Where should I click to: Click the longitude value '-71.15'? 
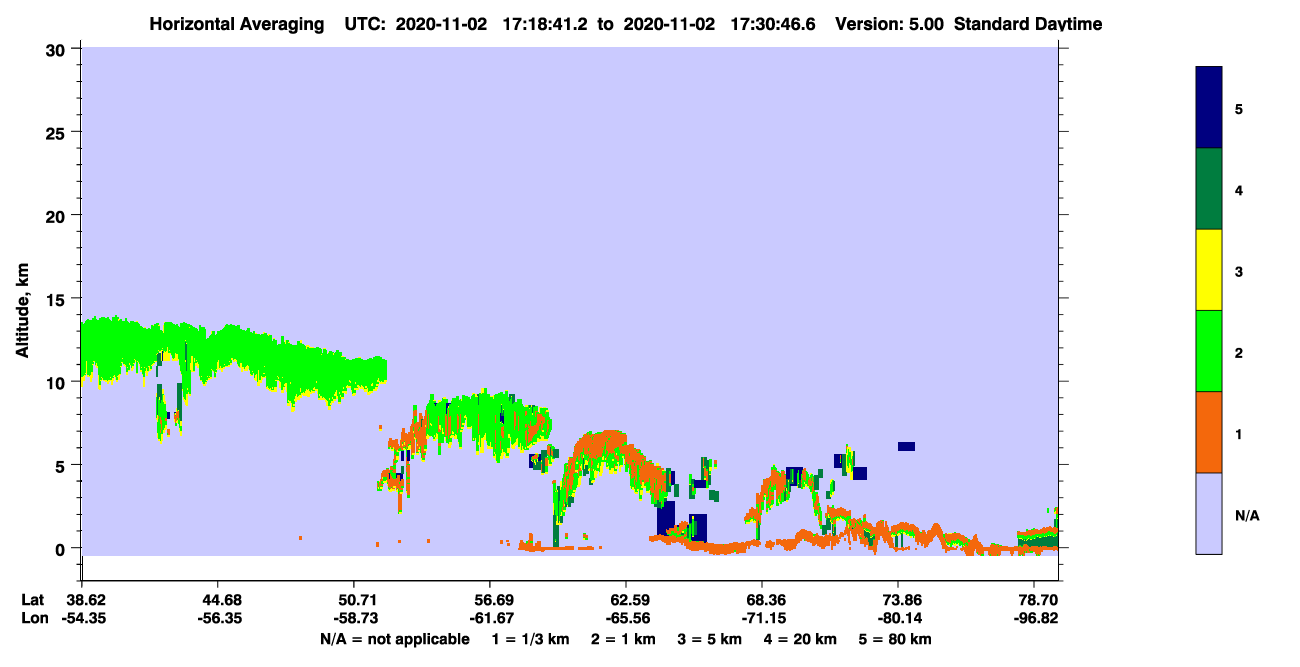click(x=762, y=618)
